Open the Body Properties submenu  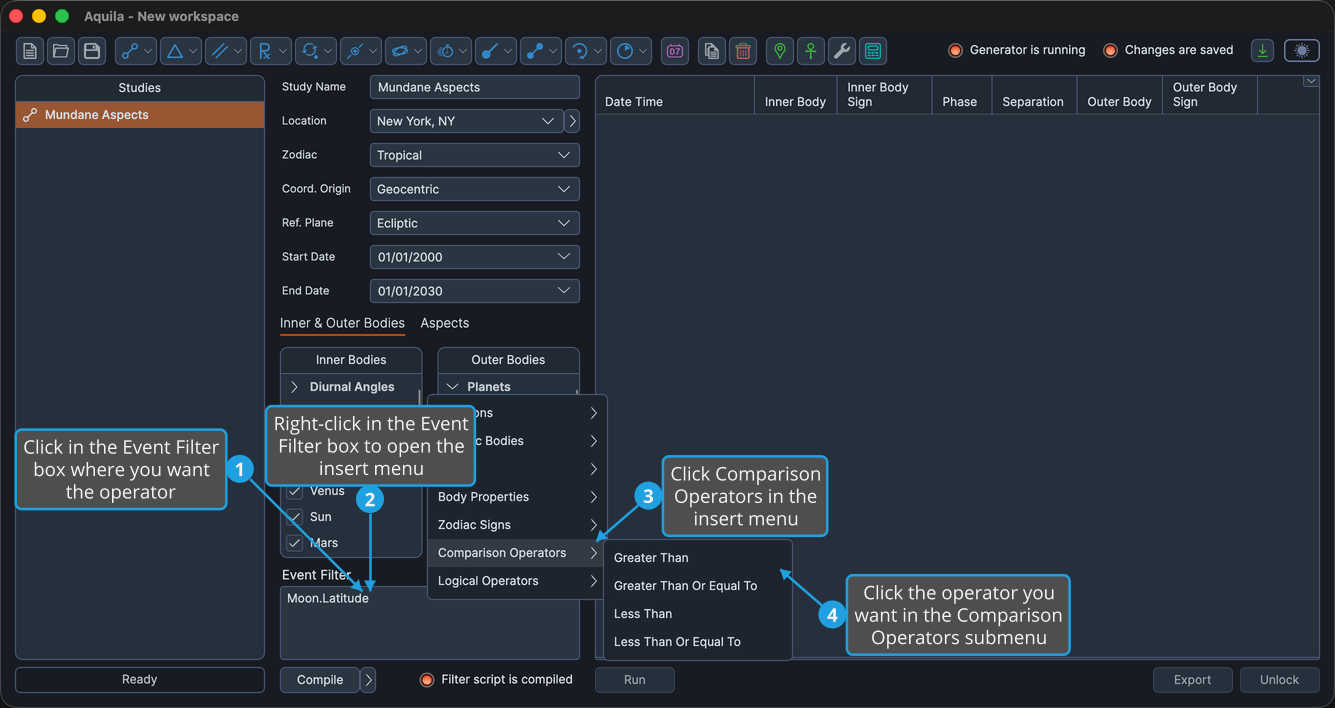[x=517, y=497]
